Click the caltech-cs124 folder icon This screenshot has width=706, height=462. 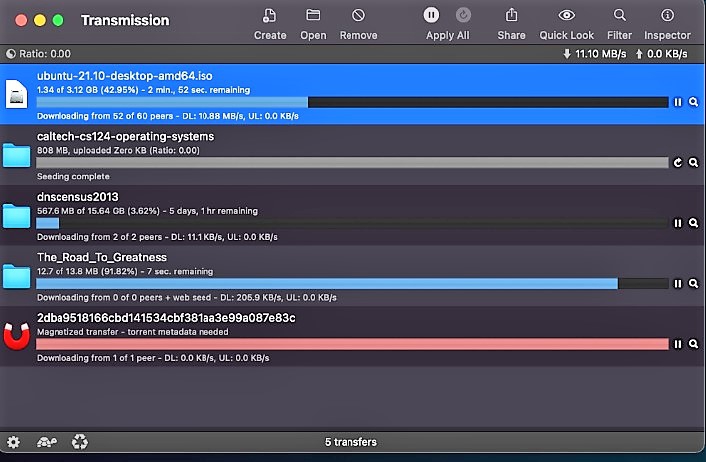tap(16, 155)
